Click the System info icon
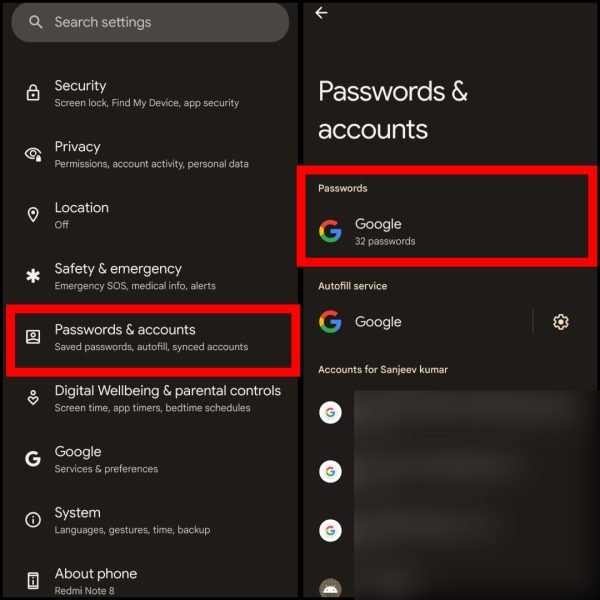600x600 pixels. click(33, 520)
